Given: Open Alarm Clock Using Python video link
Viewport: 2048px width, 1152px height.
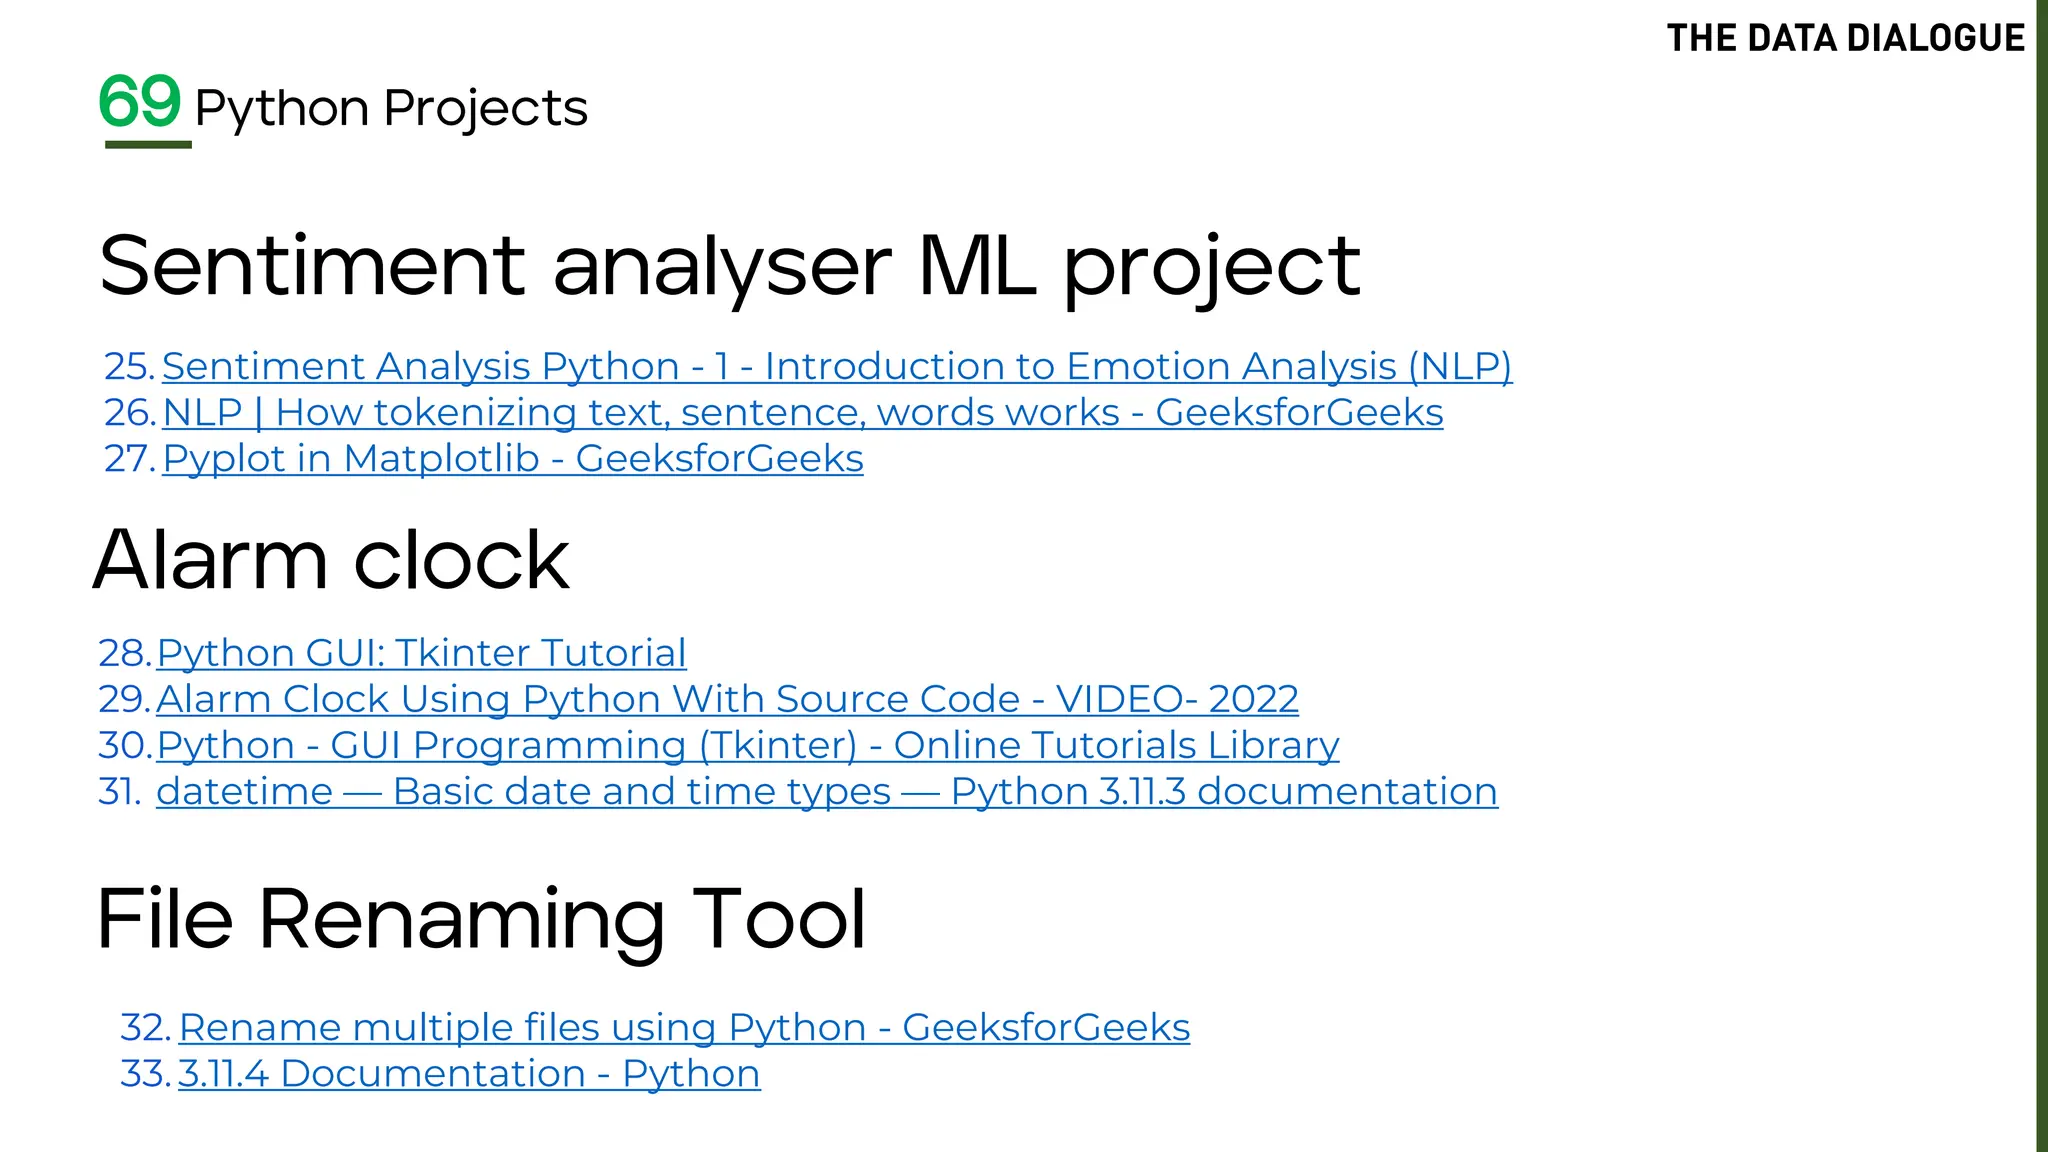Looking at the screenshot, I should (727, 700).
